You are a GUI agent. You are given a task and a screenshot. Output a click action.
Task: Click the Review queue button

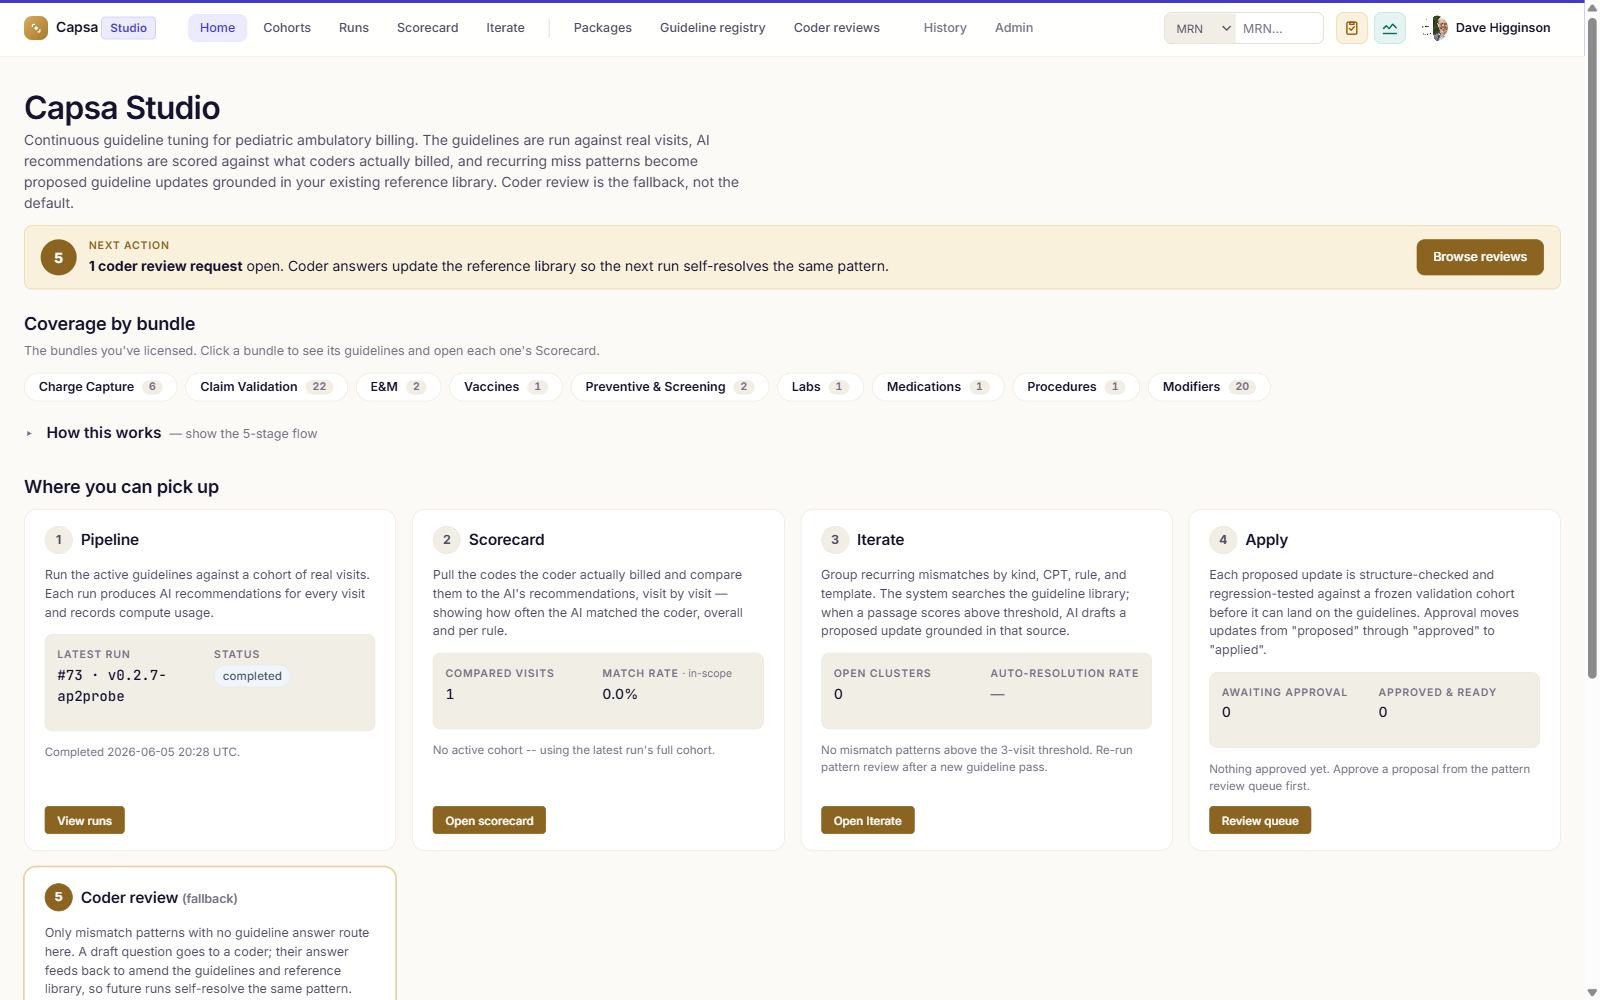(x=1260, y=820)
